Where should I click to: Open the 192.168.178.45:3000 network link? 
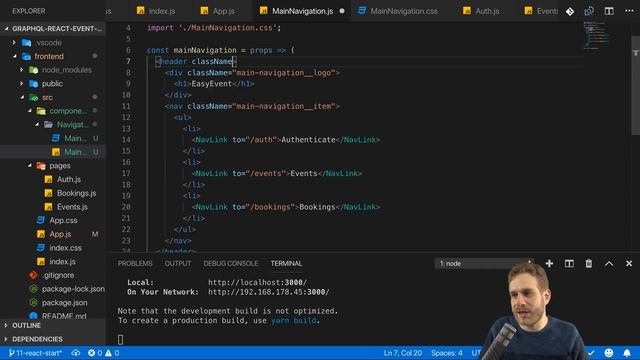(269, 292)
